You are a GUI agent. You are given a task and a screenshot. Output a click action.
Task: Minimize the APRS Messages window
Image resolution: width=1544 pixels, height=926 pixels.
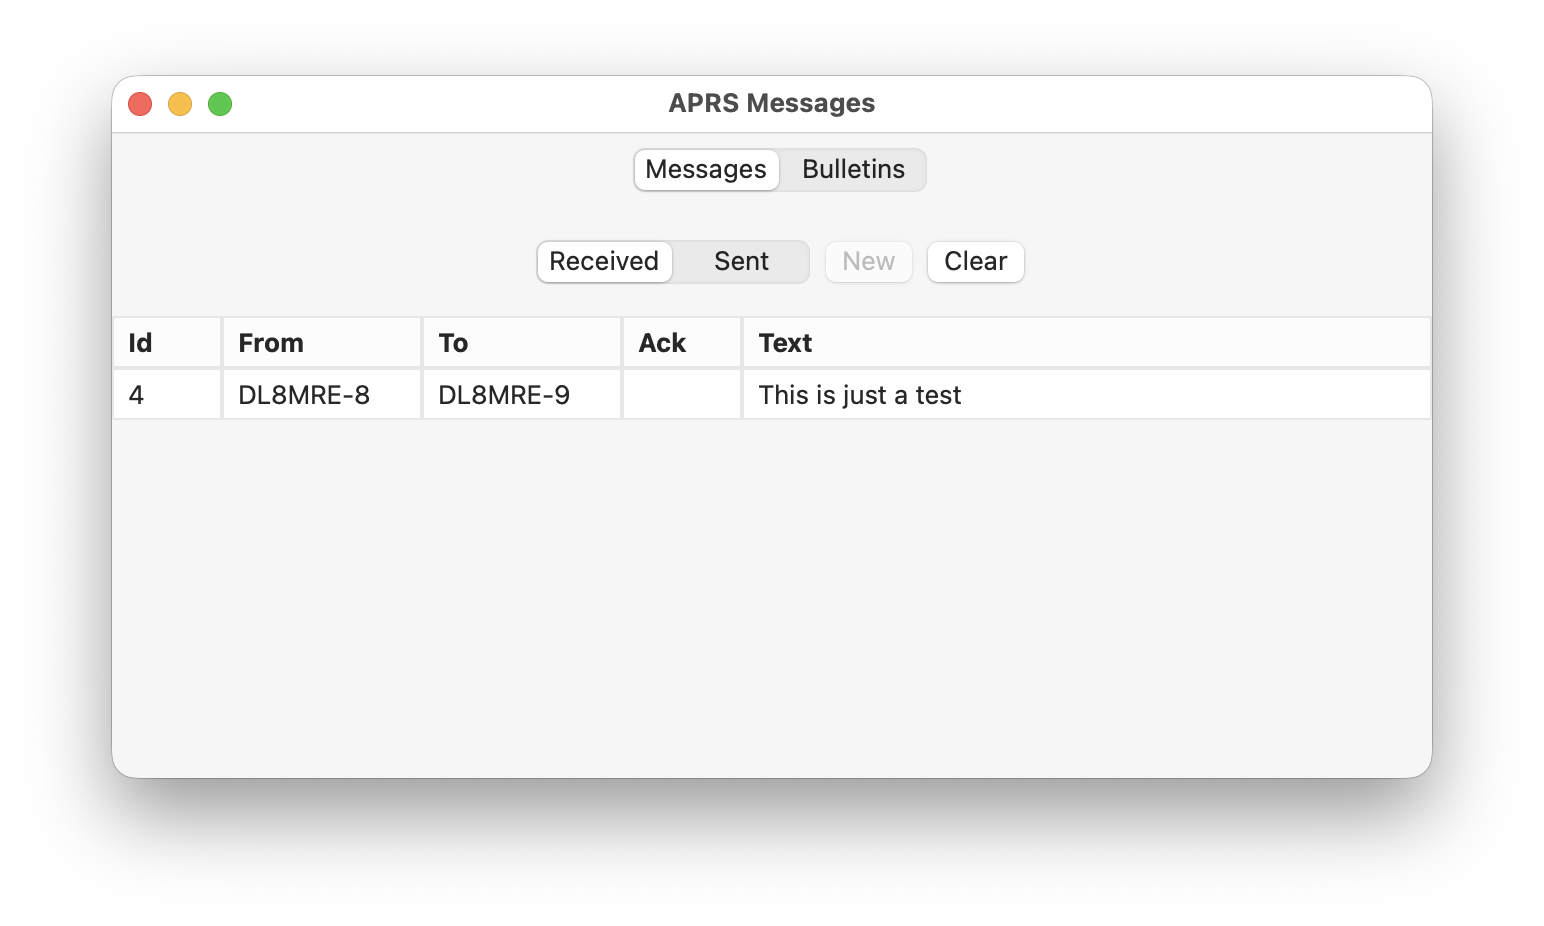[180, 104]
